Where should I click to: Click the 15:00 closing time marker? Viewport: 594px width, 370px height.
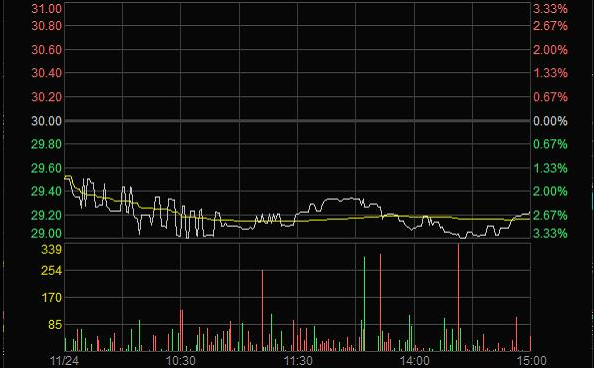[532, 360]
